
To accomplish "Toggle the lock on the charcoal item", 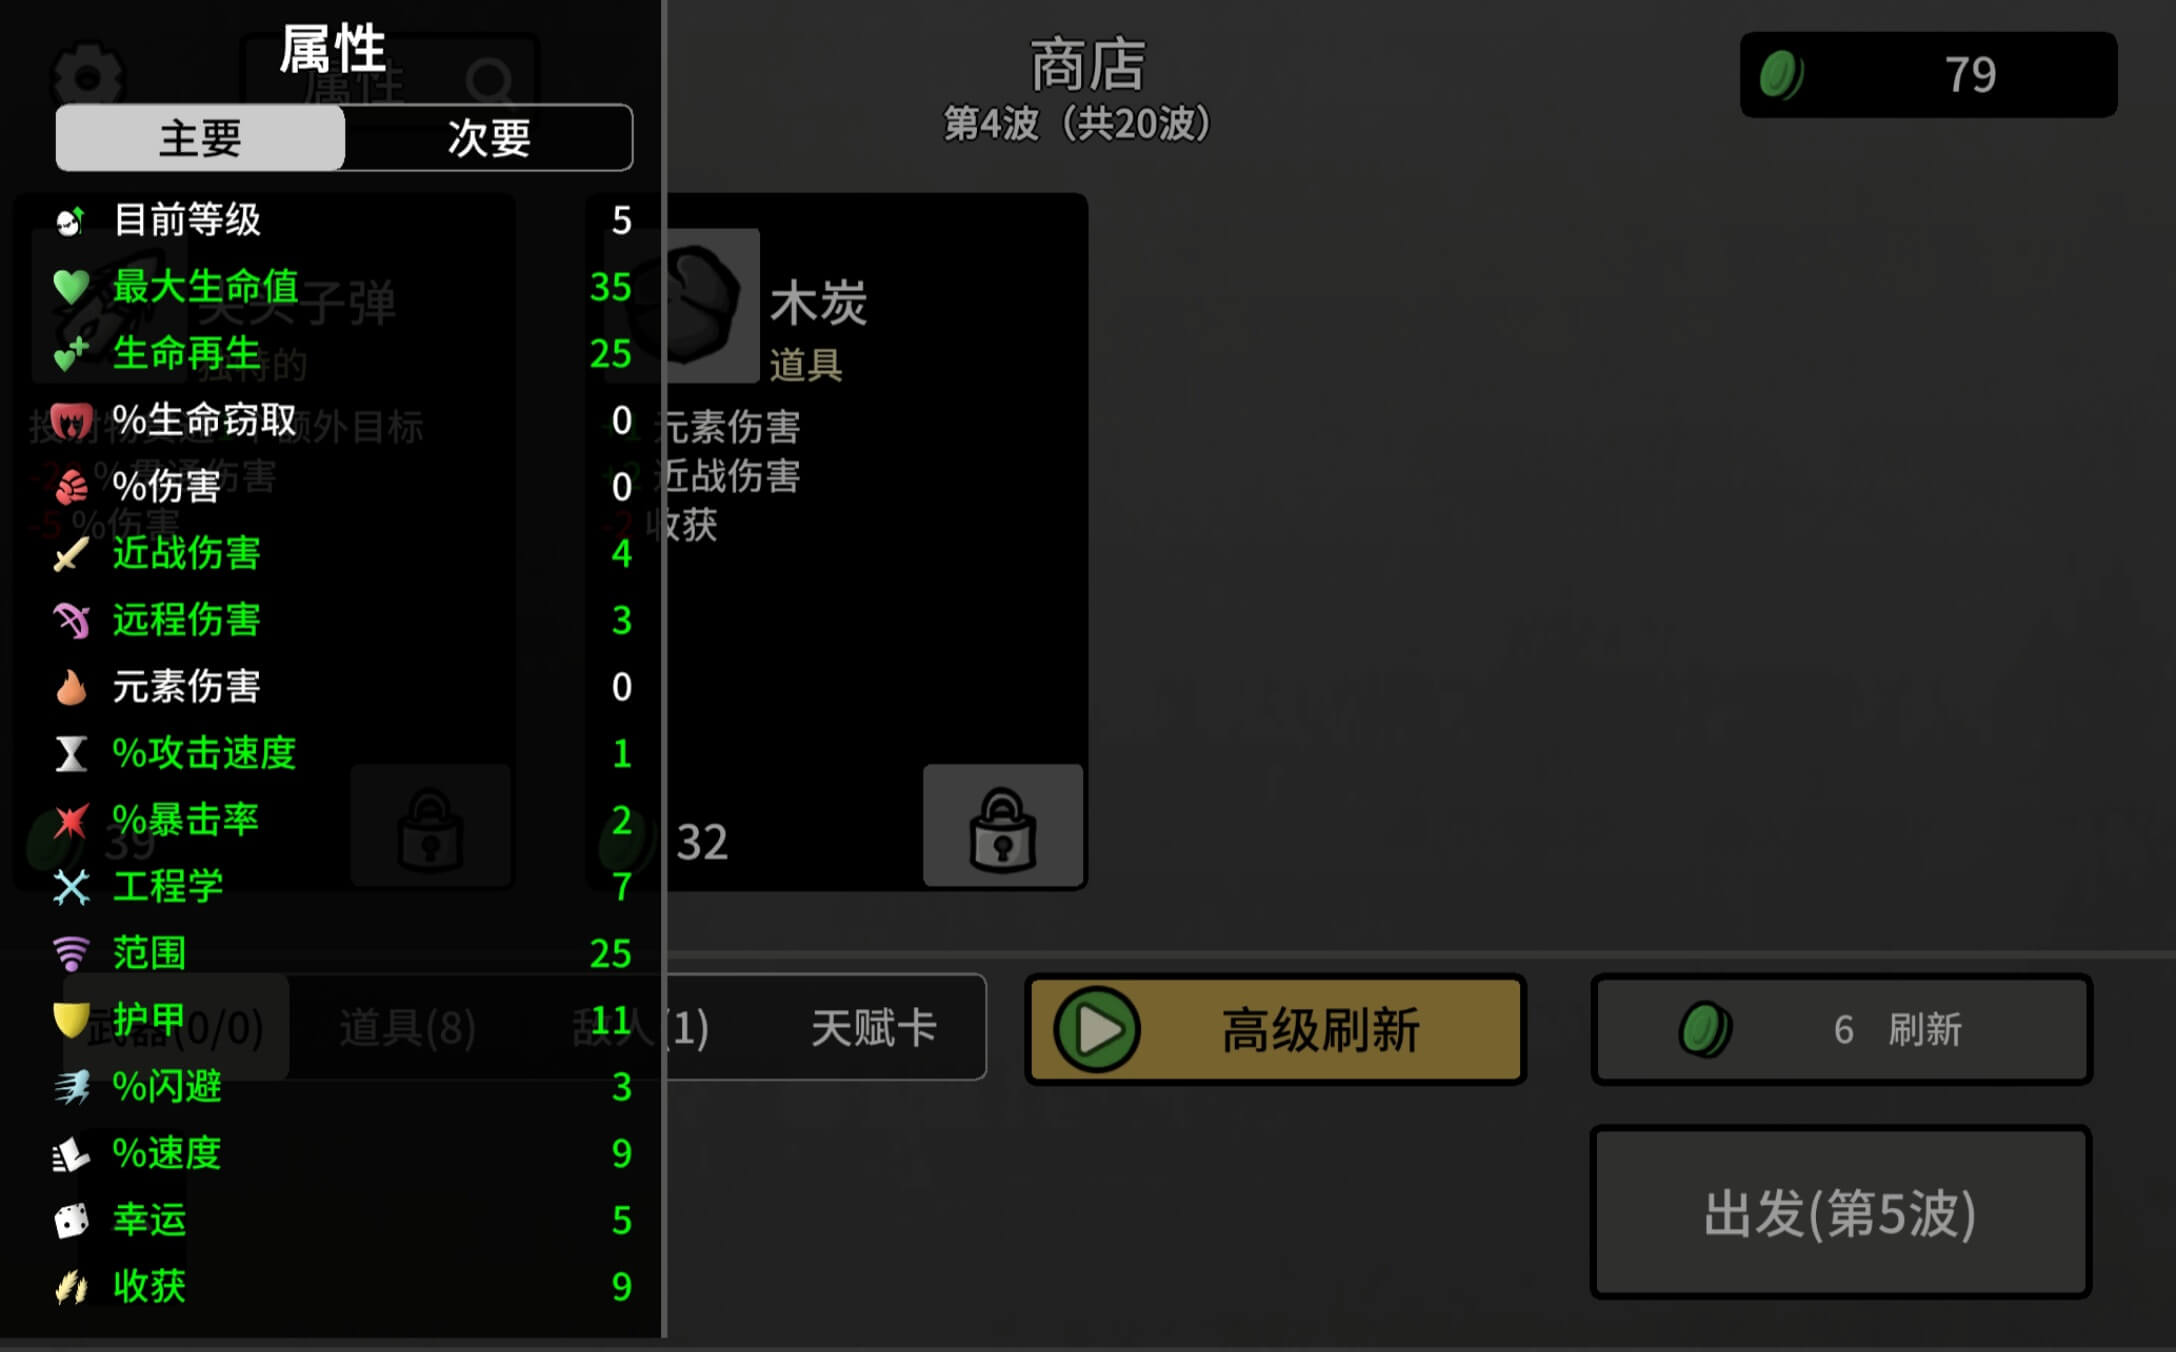I will click(1003, 826).
